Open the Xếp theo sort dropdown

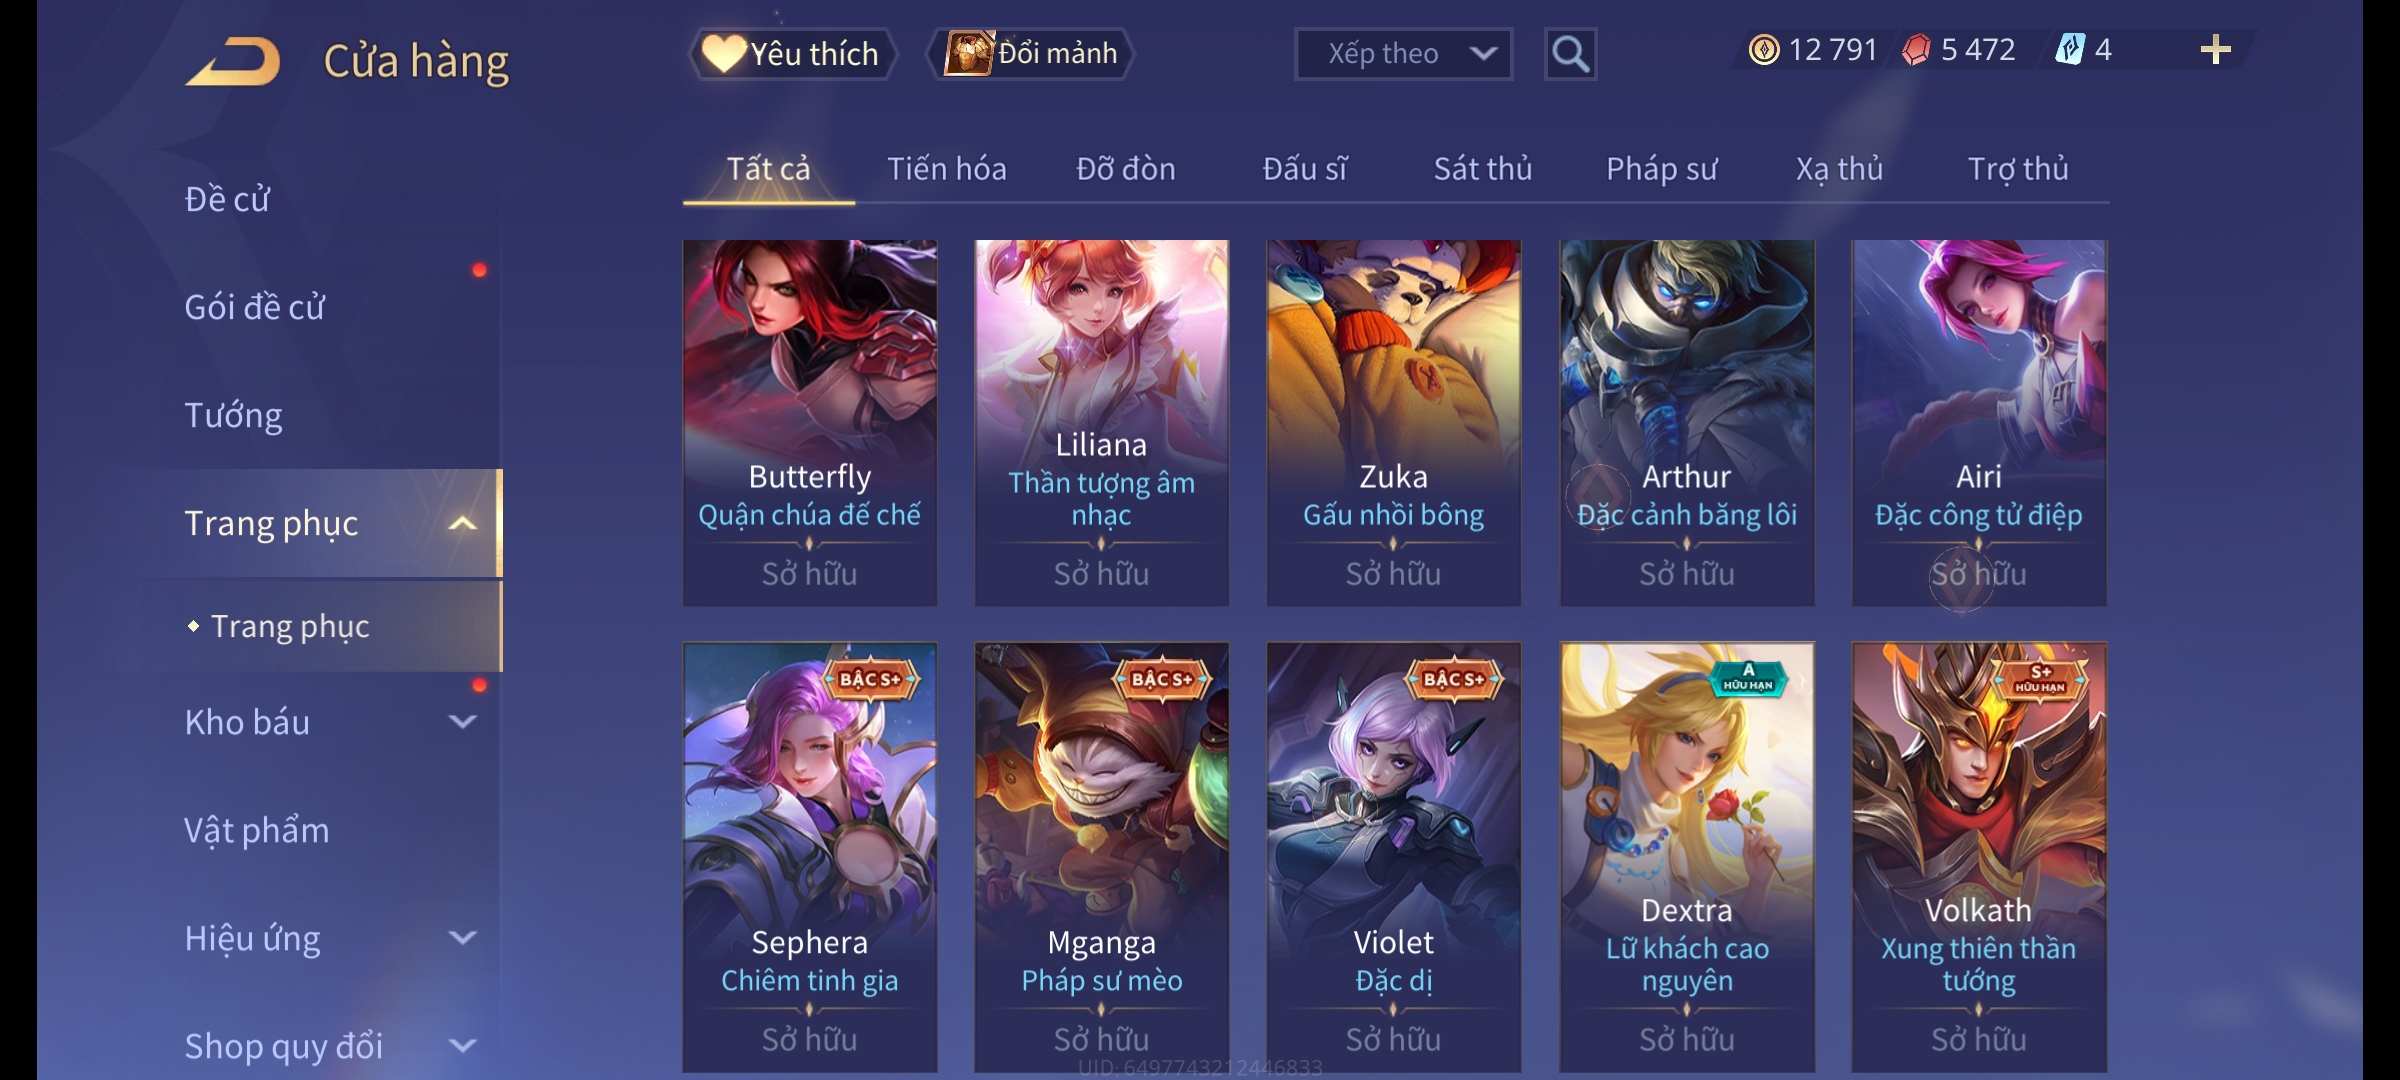[1403, 54]
